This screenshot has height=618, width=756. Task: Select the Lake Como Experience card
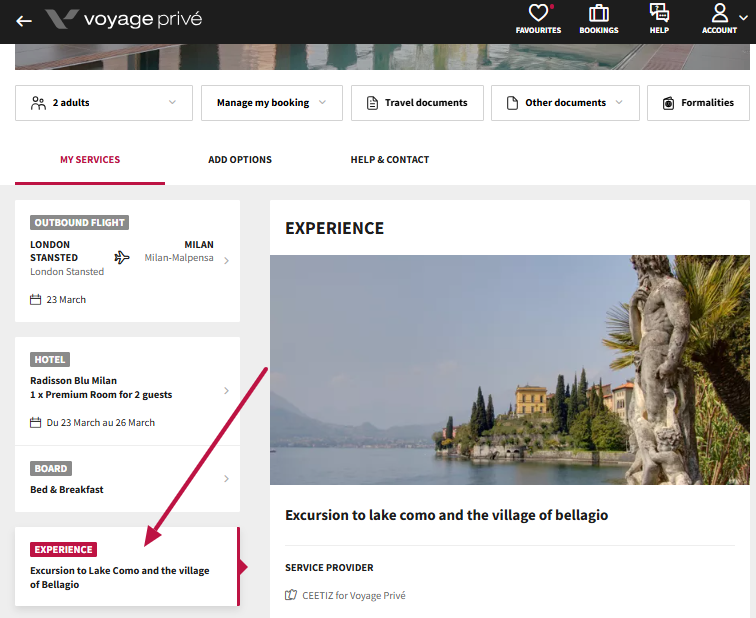pyautogui.click(x=127, y=566)
